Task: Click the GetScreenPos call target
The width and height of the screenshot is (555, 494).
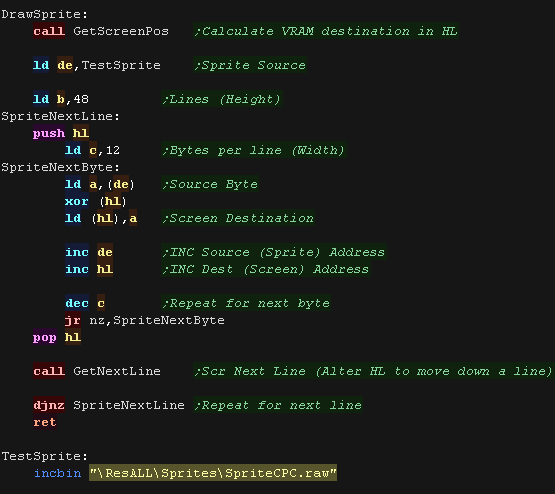Action: pyautogui.click(x=121, y=31)
